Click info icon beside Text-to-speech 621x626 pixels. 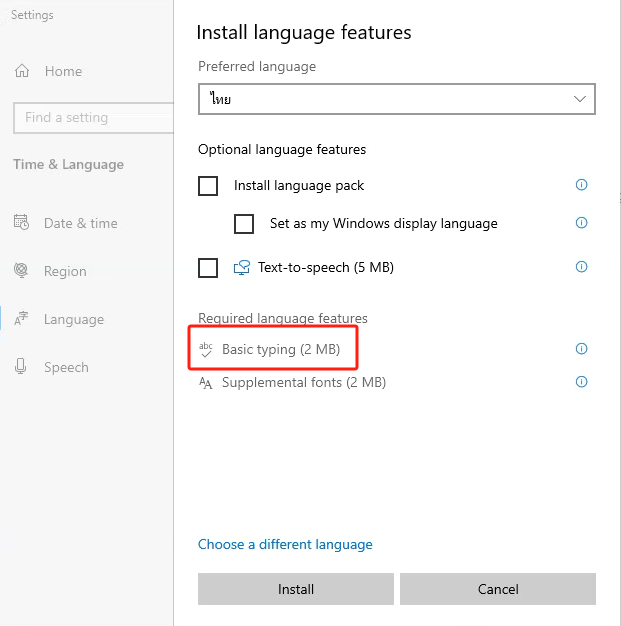[581, 267]
